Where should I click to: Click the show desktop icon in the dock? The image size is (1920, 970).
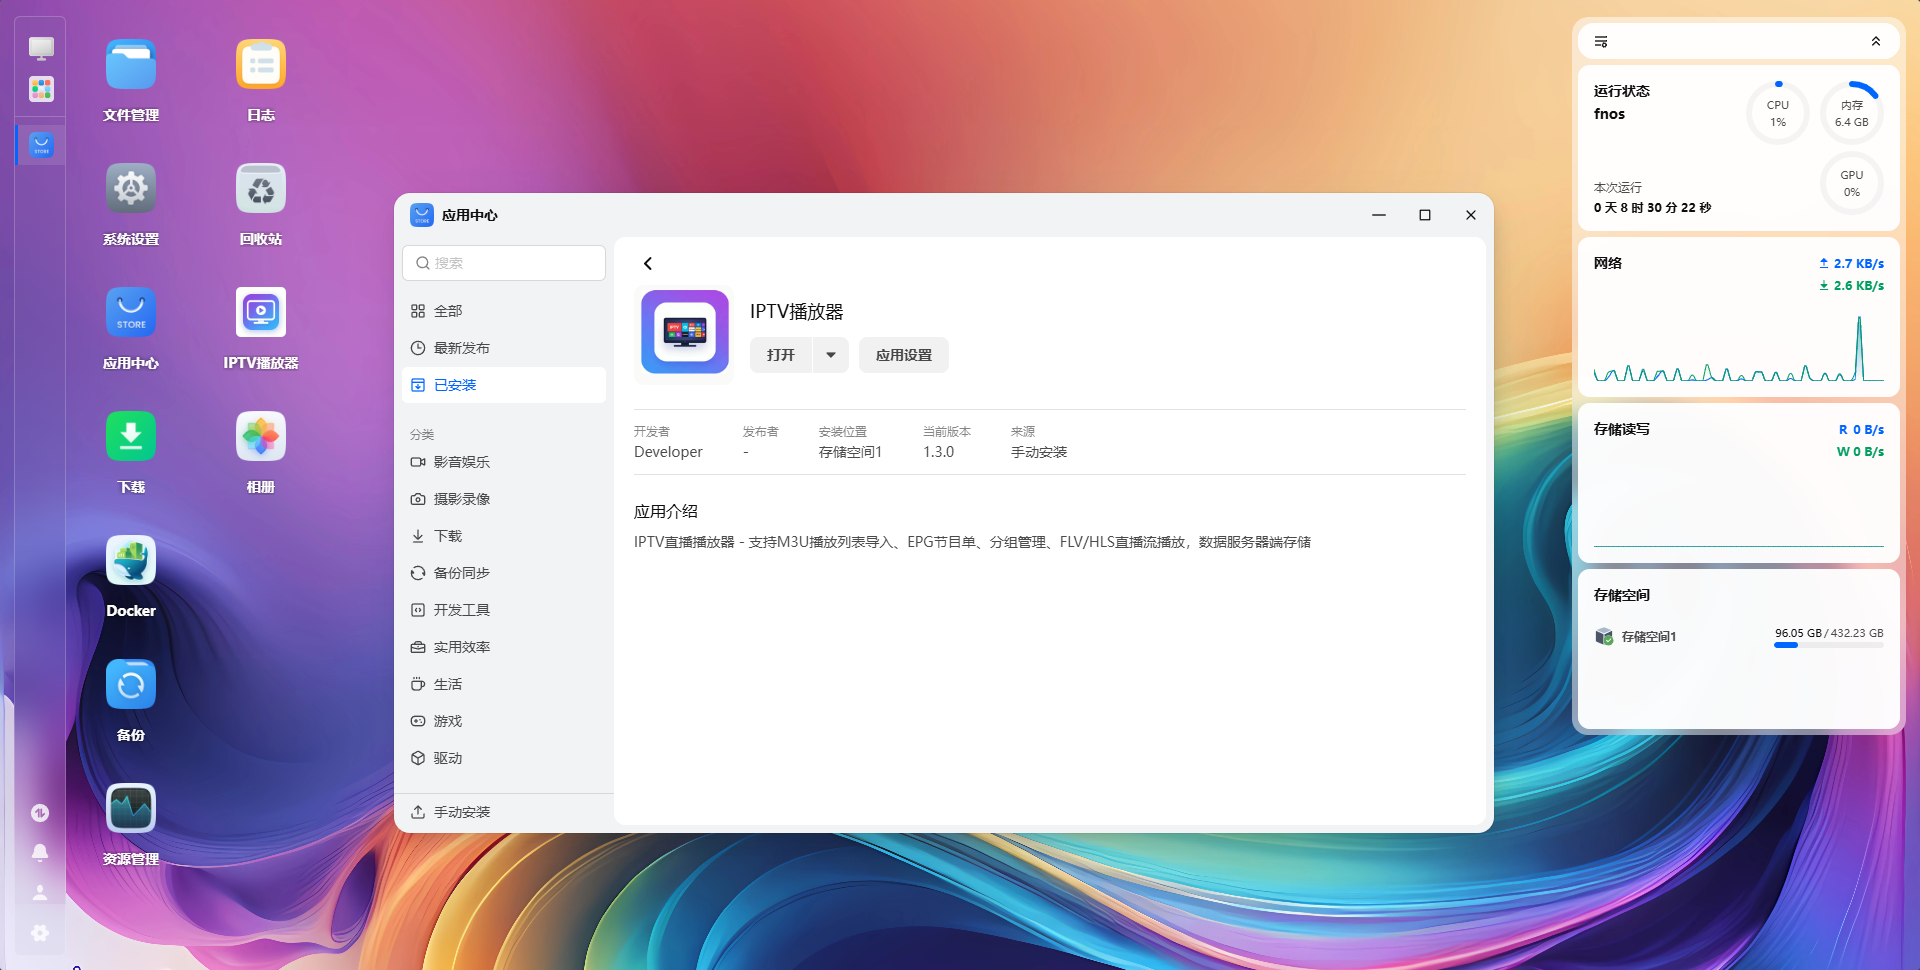(41, 47)
